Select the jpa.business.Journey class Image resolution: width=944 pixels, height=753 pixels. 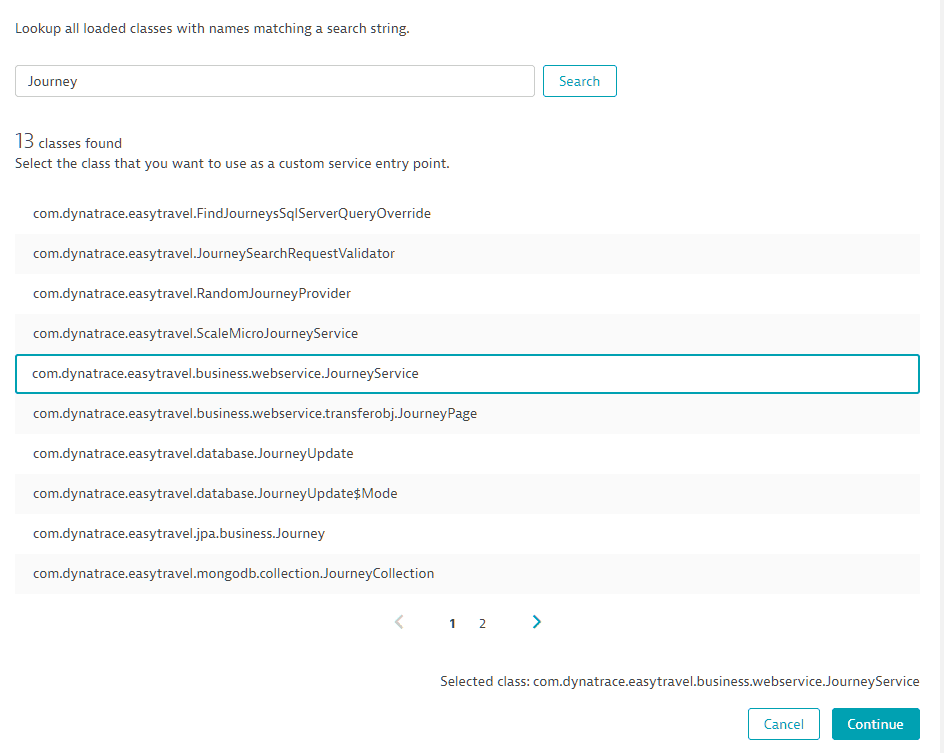tap(179, 533)
